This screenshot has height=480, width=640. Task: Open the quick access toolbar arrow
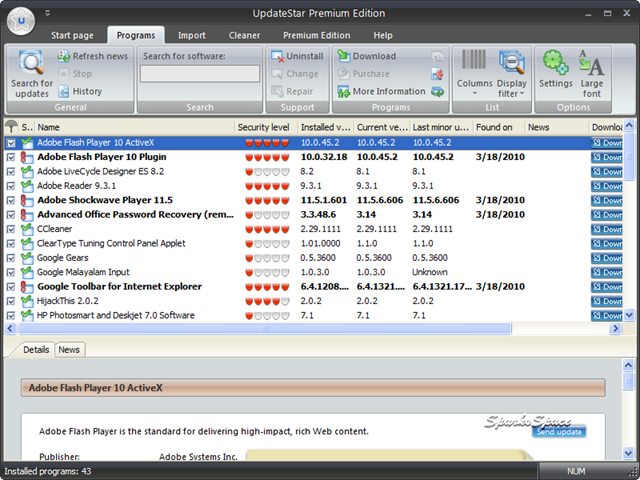coord(47,13)
